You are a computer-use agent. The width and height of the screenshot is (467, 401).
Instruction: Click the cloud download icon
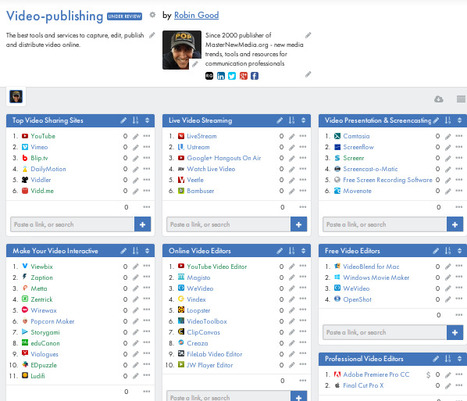point(439,99)
